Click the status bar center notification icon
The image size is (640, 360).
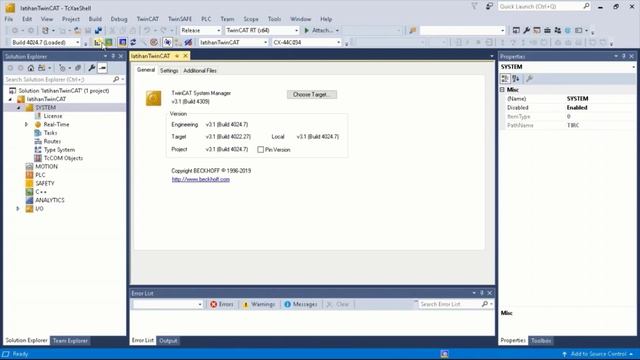pos(444,354)
